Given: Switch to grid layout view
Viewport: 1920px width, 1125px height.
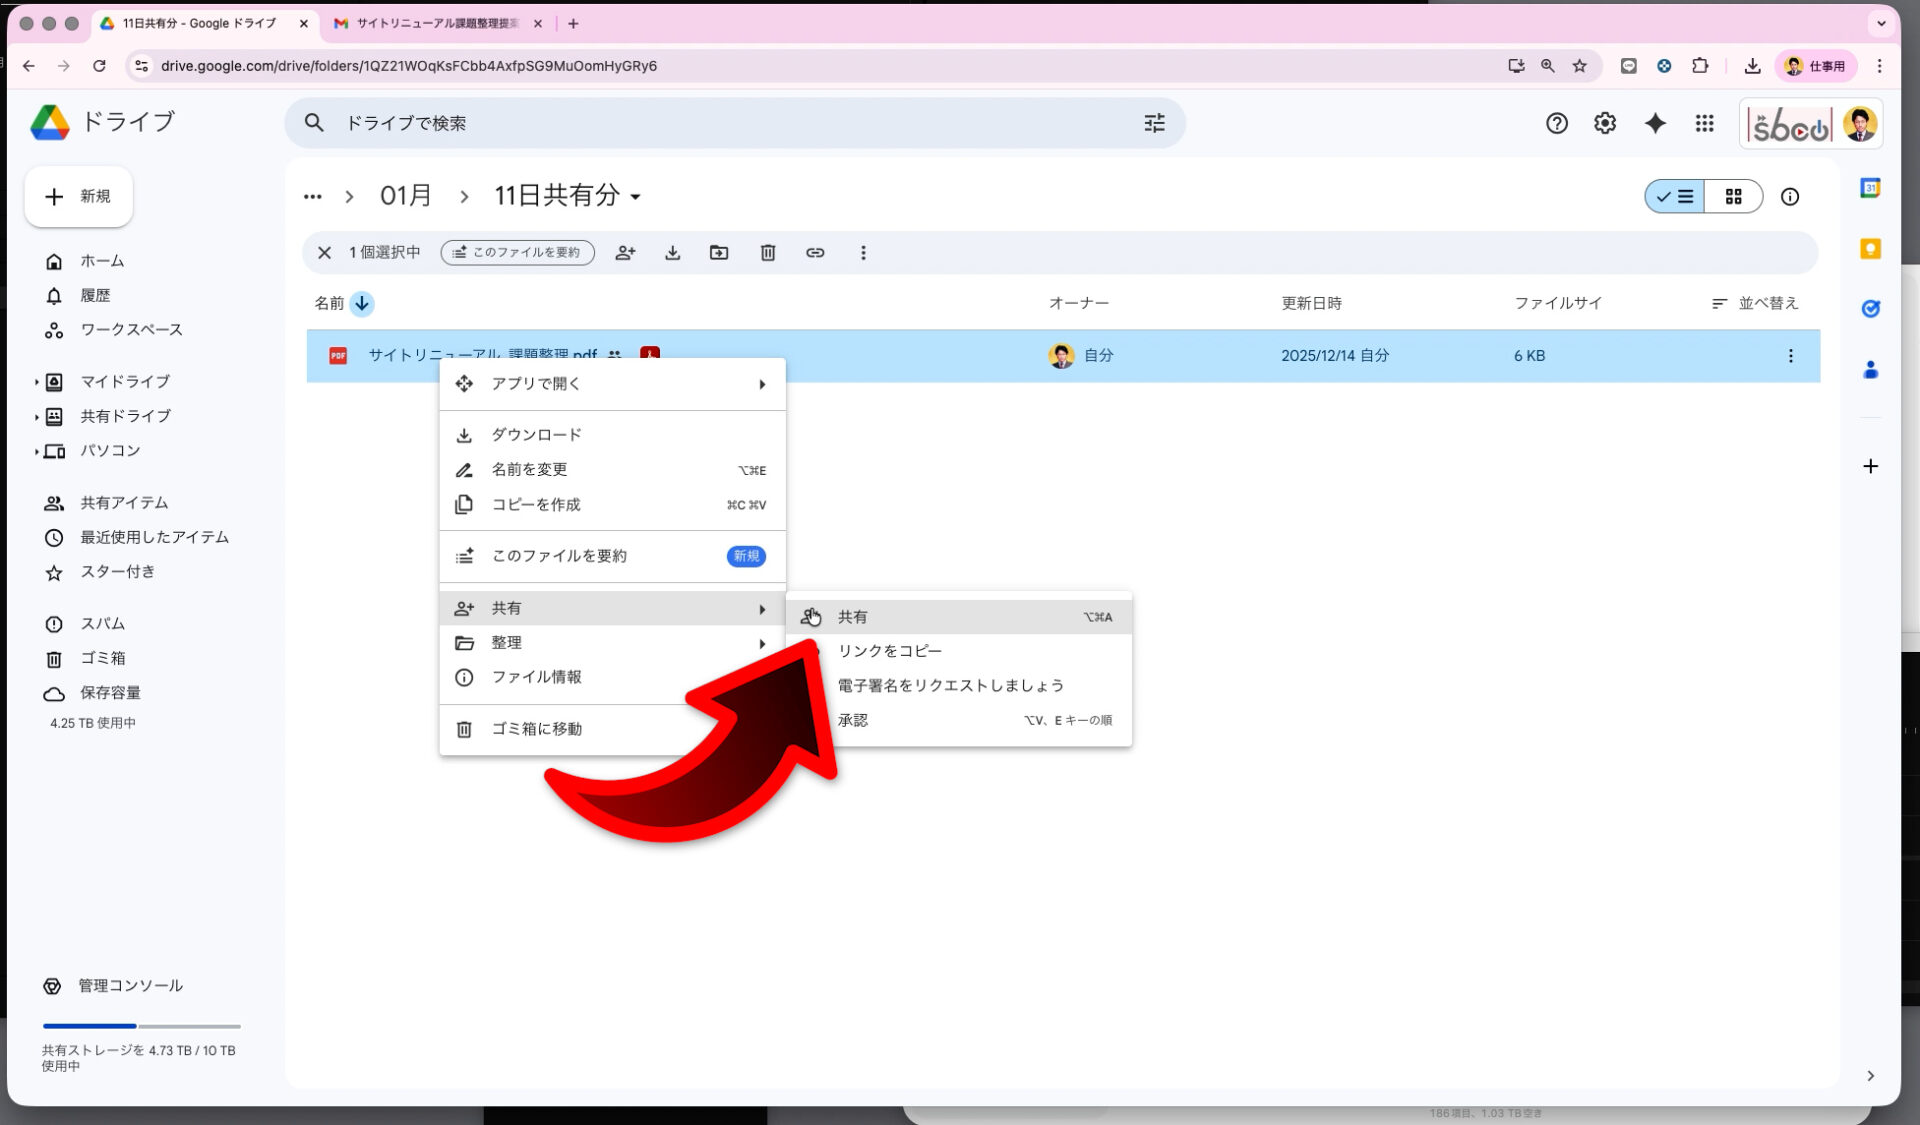Looking at the screenshot, I should [x=1735, y=196].
